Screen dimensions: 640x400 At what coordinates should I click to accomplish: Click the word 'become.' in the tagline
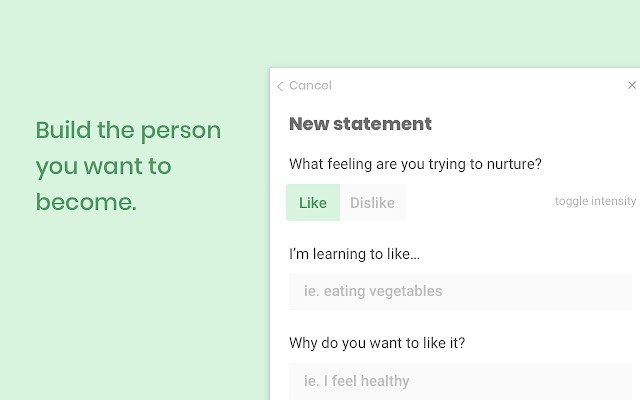tap(86, 202)
